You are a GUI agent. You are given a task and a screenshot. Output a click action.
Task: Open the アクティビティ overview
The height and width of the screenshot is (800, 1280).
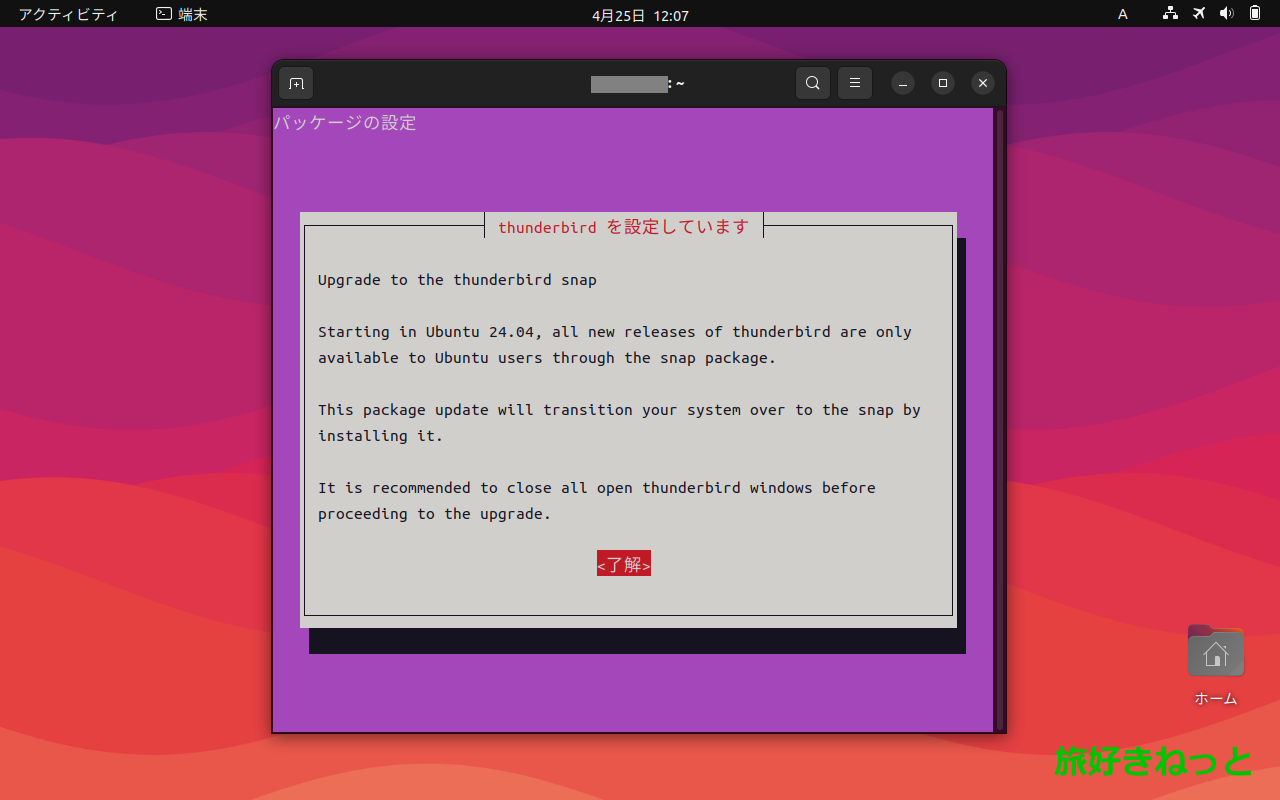pyautogui.click(x=66, y=14)
